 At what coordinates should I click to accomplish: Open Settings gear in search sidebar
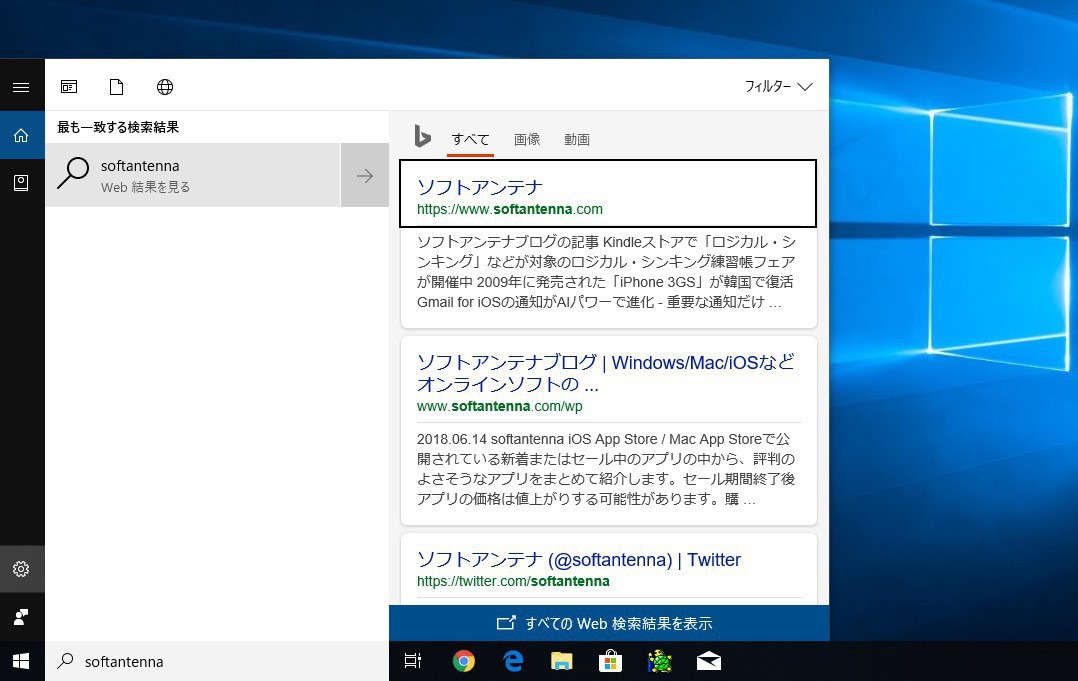click(21, 569)
